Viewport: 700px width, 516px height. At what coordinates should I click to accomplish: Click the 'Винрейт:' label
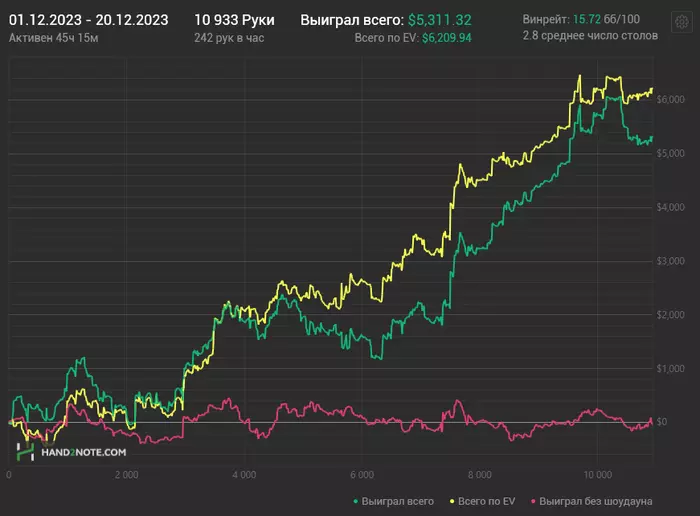[x=546, y=19]
